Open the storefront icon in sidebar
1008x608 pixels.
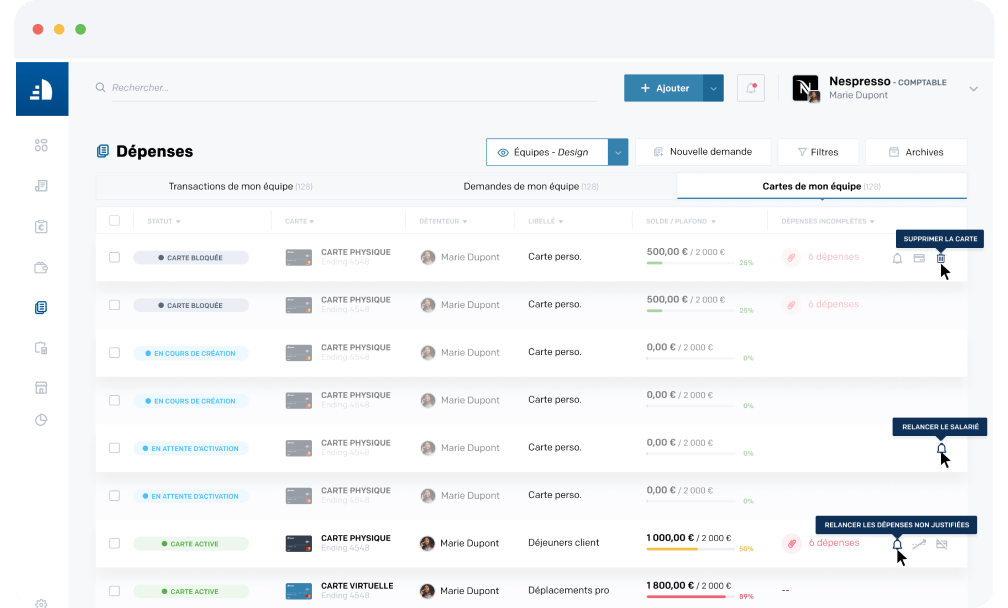[41, 388]
